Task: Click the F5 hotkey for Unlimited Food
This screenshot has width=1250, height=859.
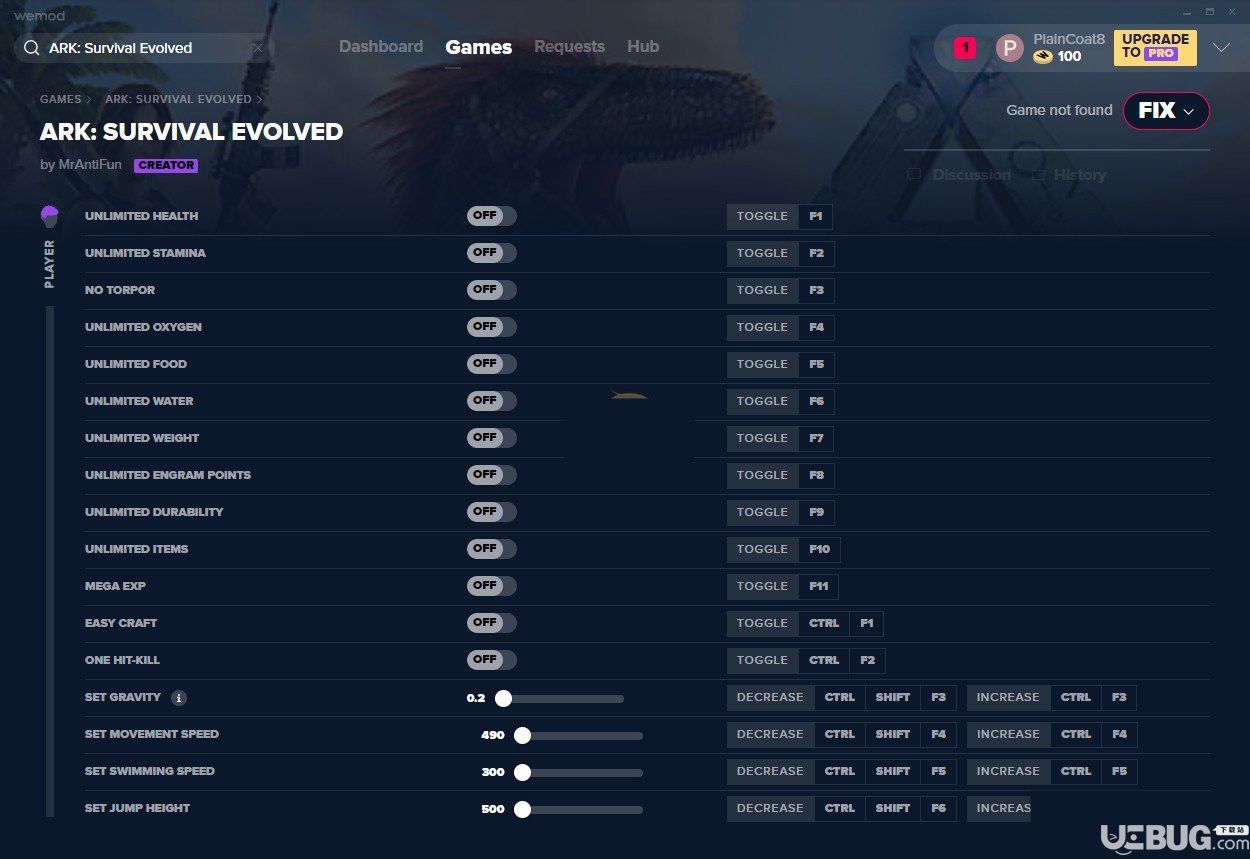Action: click(817, 364)
